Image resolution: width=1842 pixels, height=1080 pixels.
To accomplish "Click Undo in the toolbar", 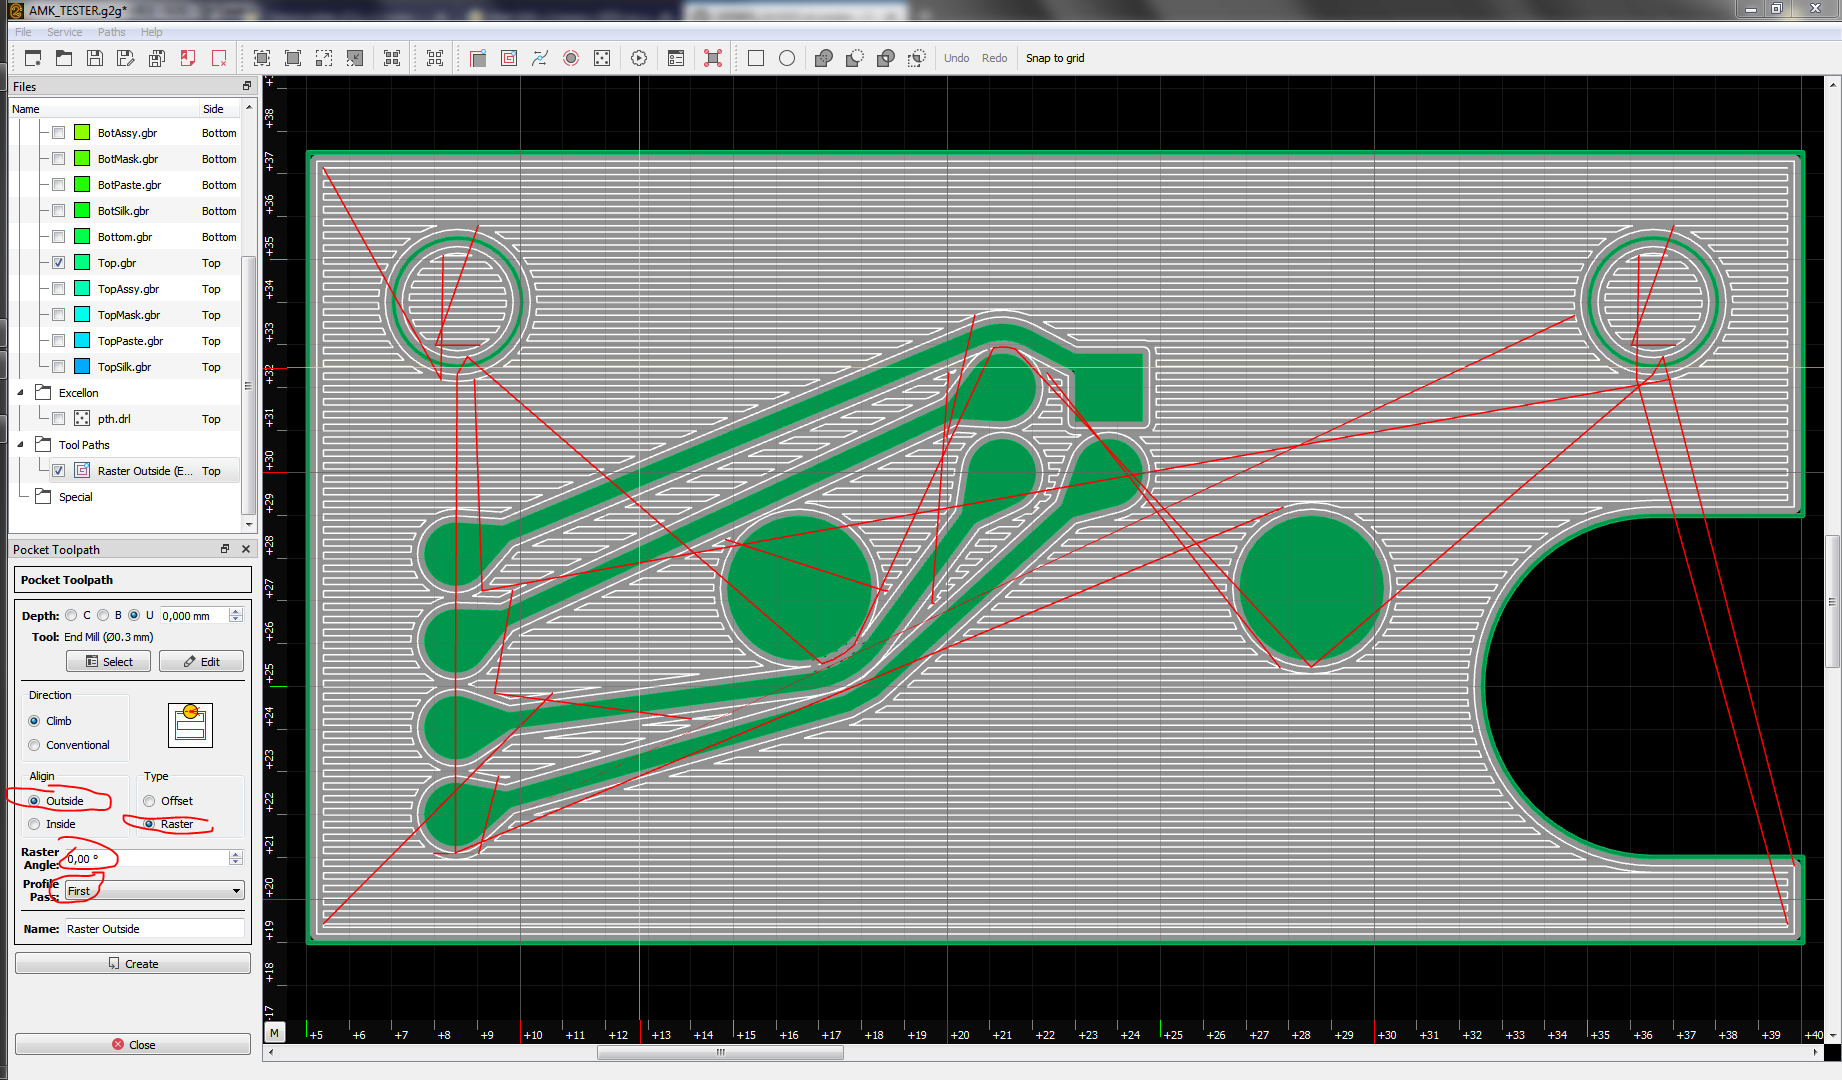I will click(x=956, y=58).
